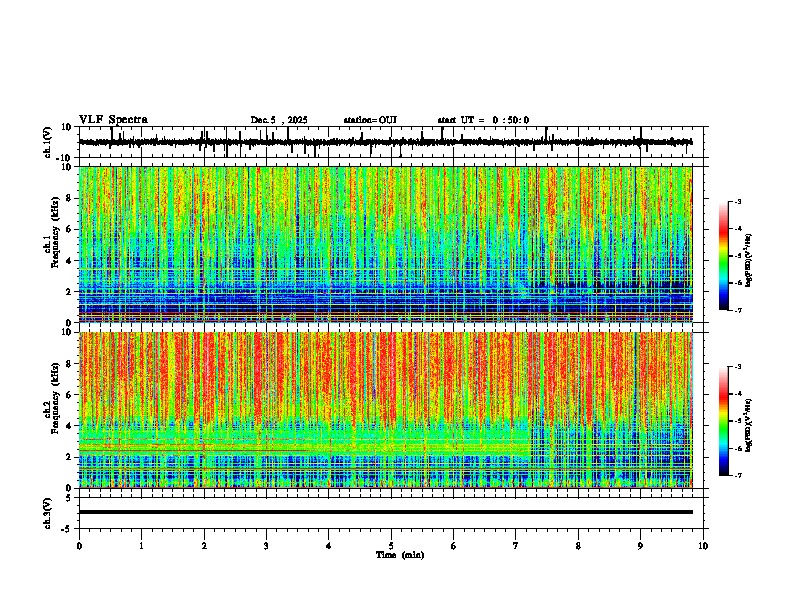This screenshot has width=792, height=612.
Task: Click time axis tick label "8"
Action: [x=578, y=546]
